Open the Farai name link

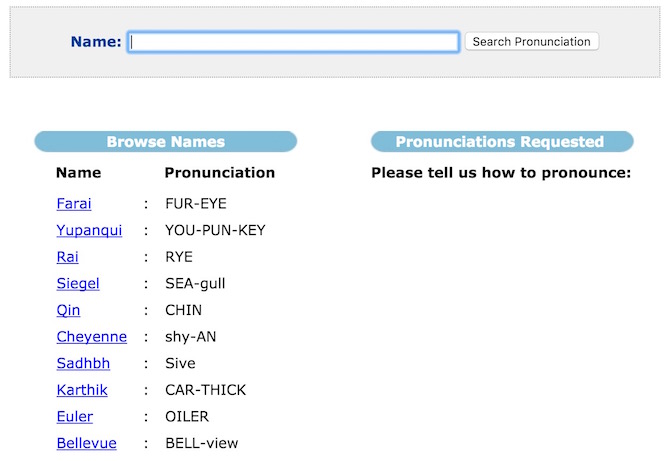74,204
